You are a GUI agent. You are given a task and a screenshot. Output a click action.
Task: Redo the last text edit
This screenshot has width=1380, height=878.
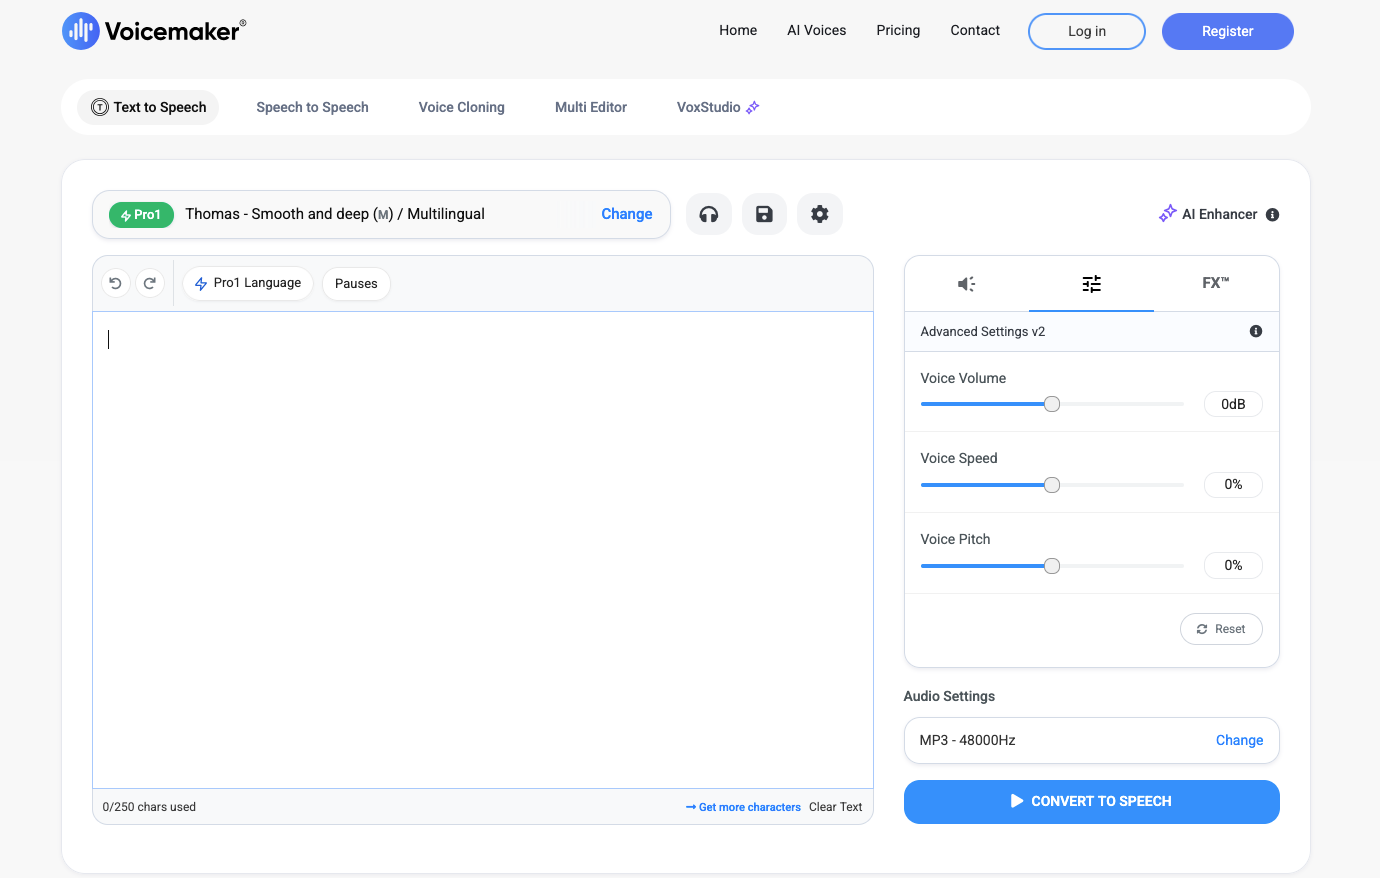click(x=149, y=284)
